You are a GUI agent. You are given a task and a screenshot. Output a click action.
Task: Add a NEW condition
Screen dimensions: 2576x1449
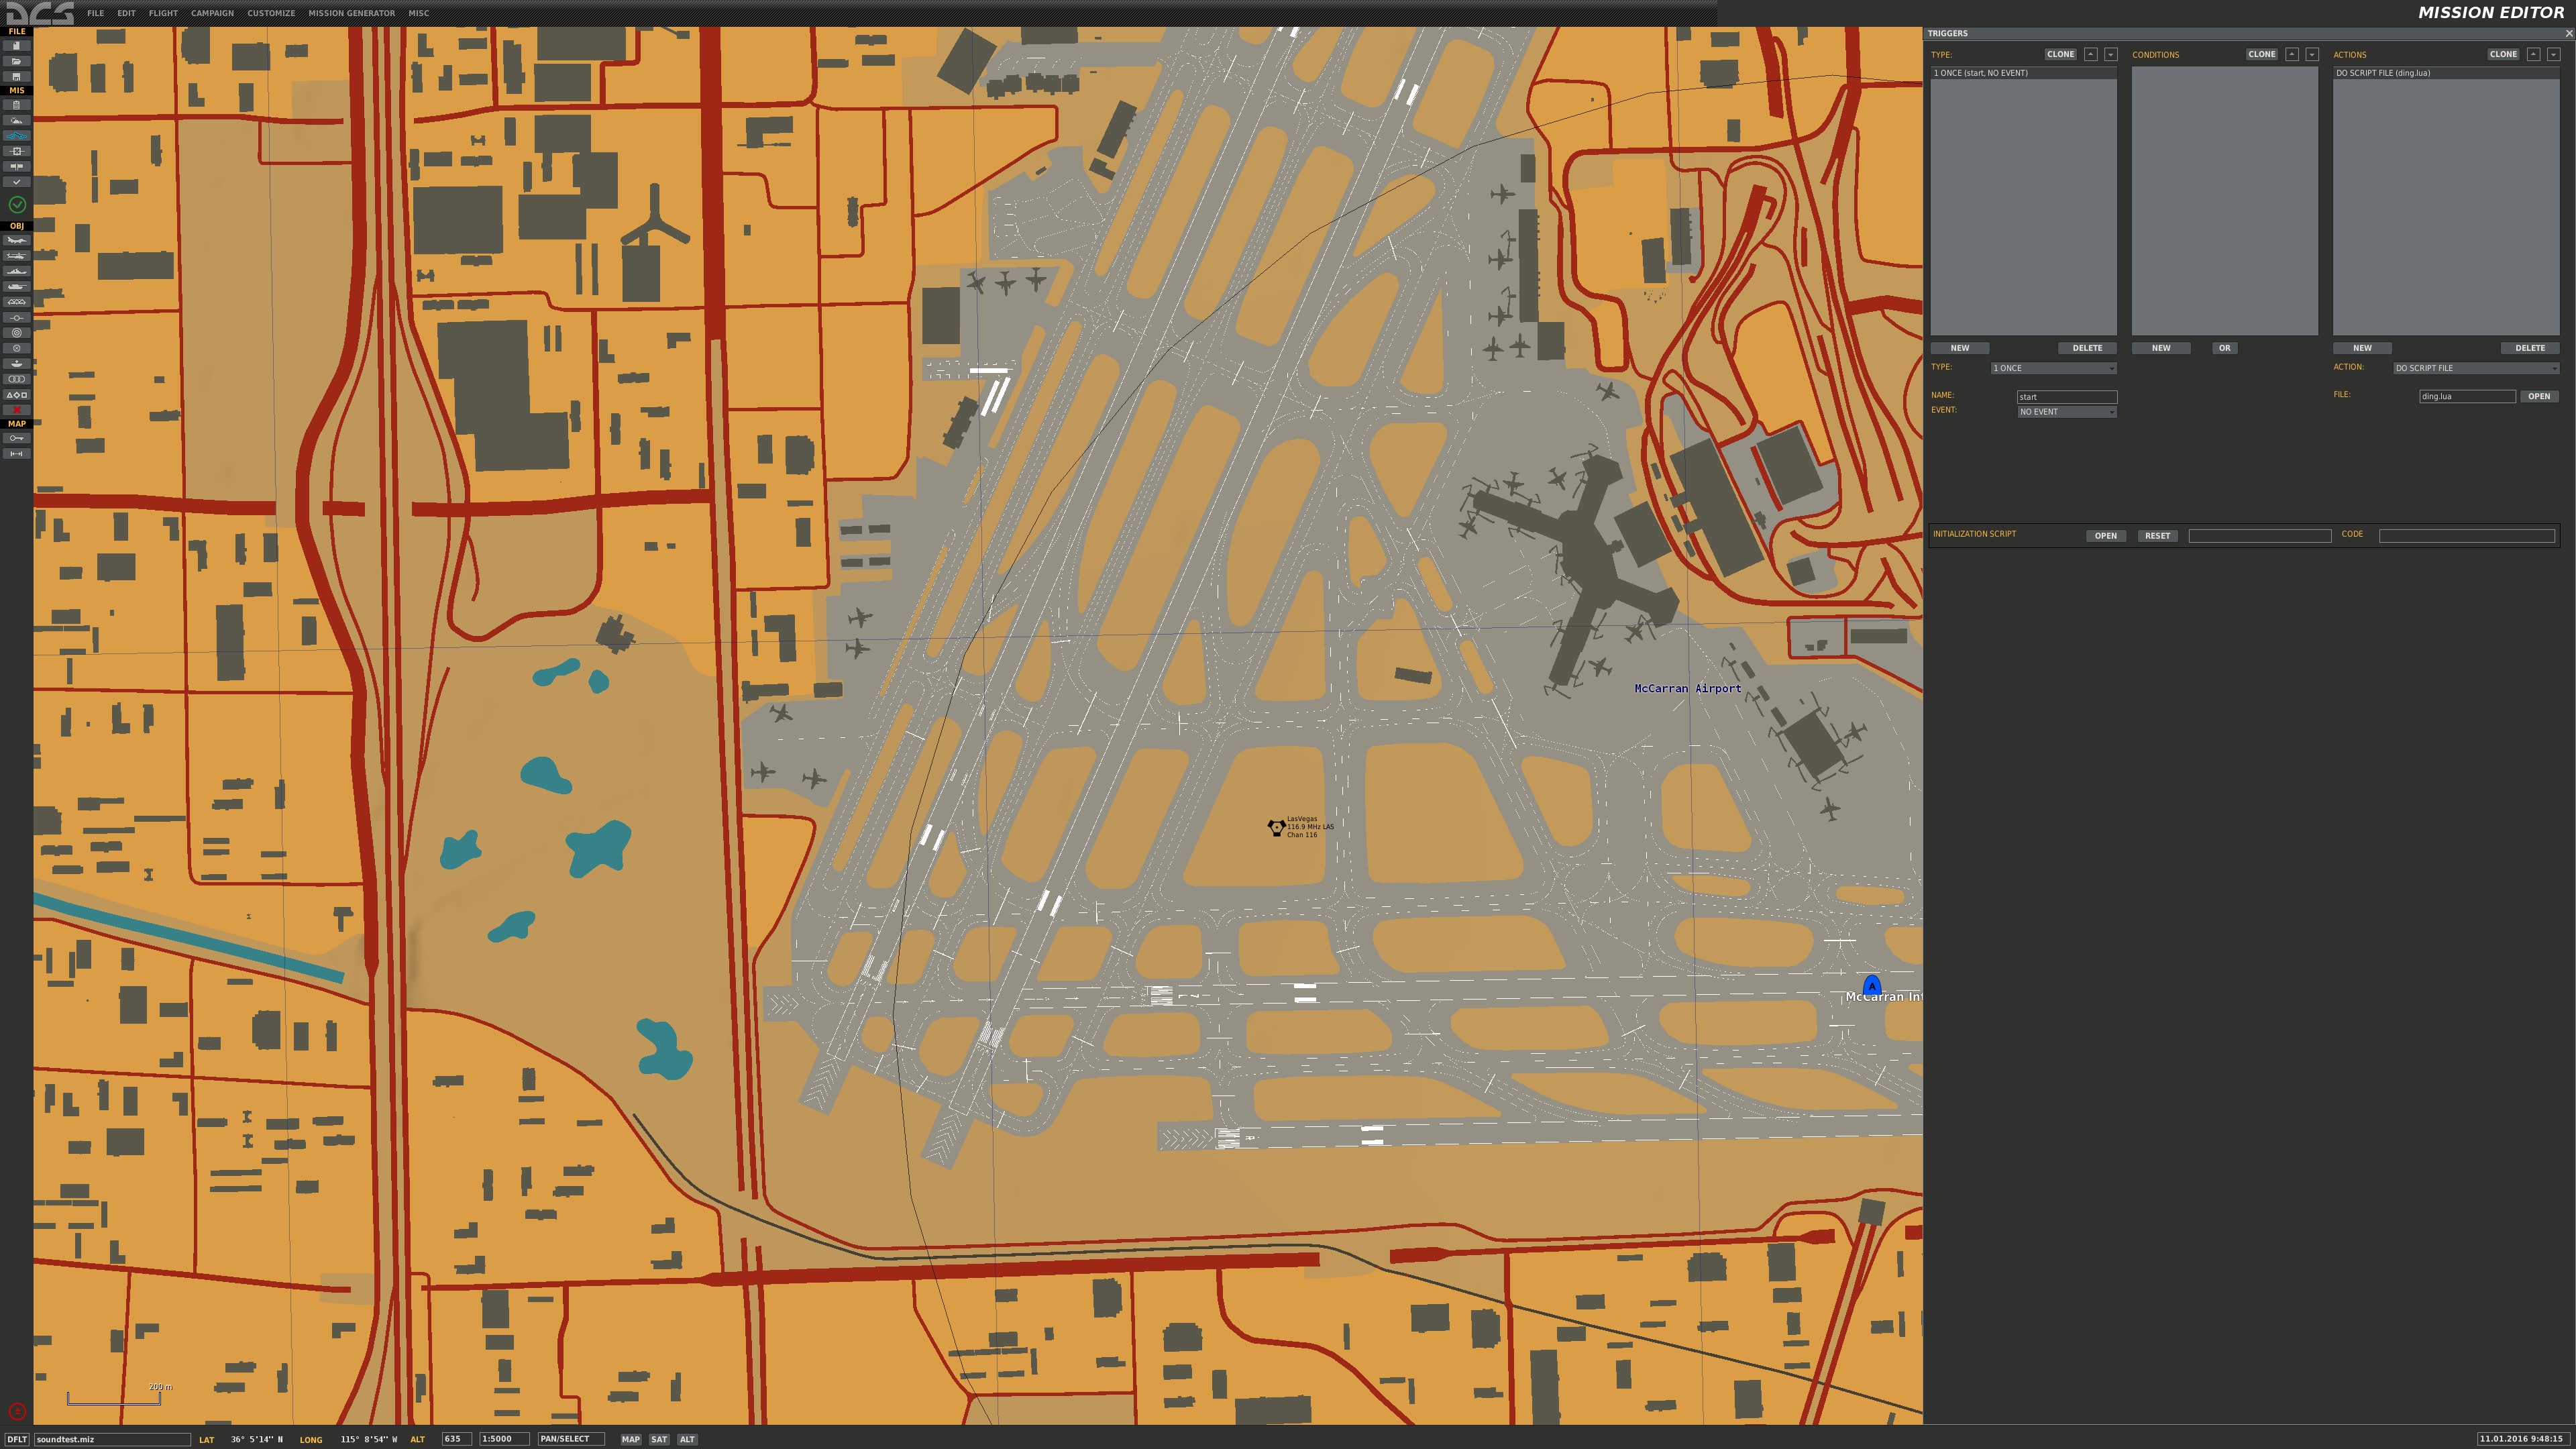[x=2161, y=348]
